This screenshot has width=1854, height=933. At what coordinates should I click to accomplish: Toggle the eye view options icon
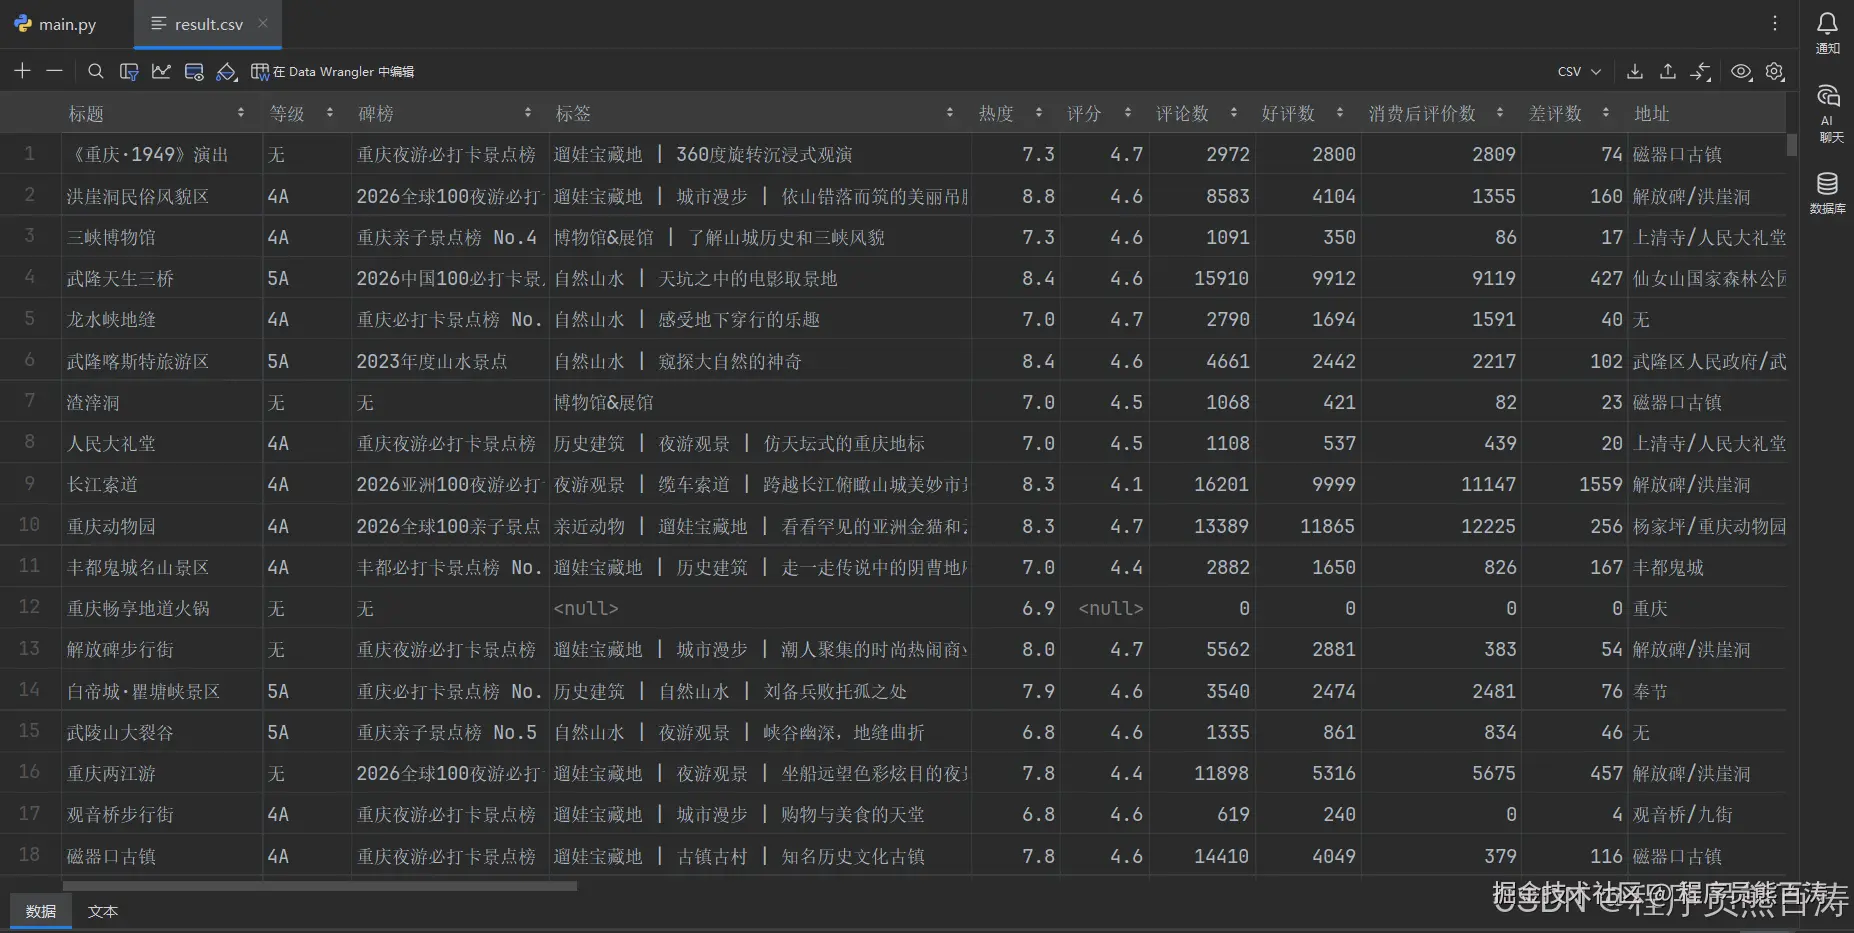pos(1742,71)
